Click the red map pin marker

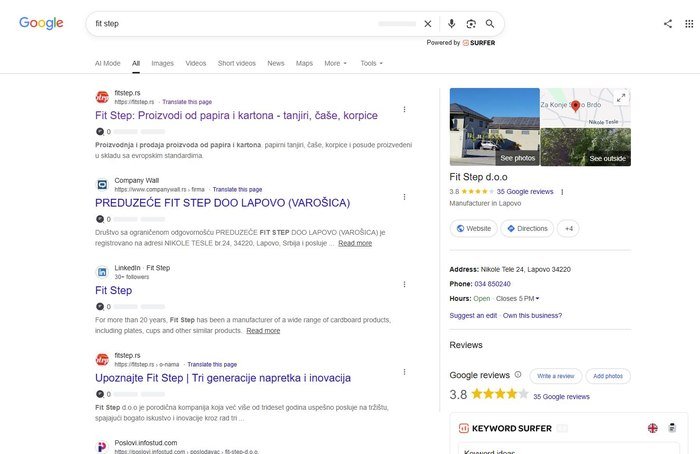575,106
